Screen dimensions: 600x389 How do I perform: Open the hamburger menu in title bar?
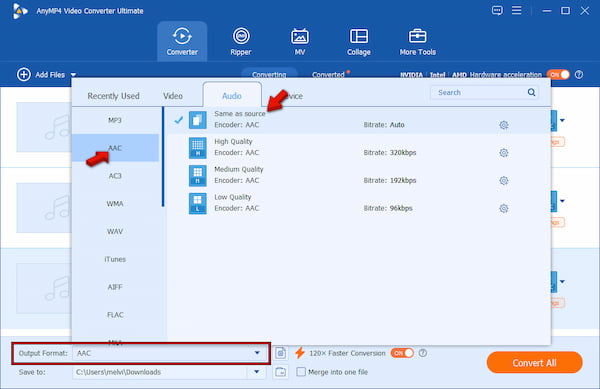tap(517, 10)
